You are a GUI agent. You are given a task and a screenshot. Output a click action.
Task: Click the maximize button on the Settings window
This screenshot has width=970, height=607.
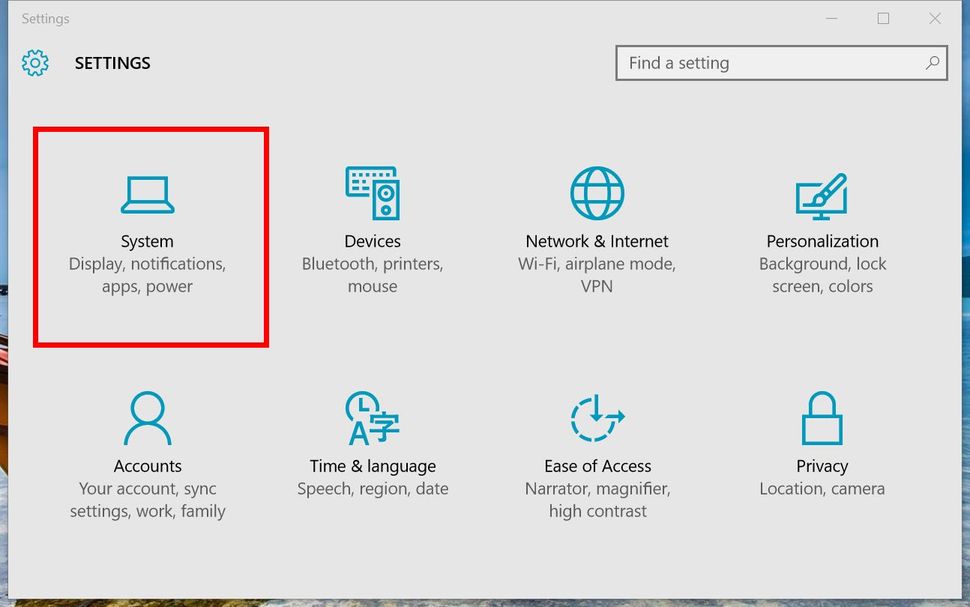point(884,18)
